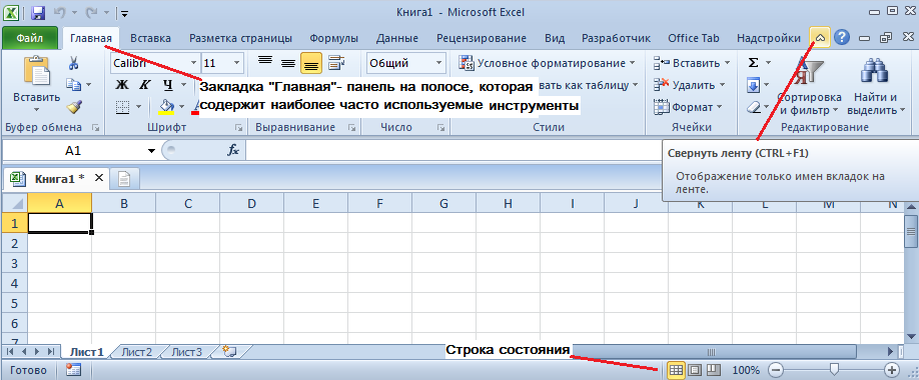Open Найти и выделить binoculars
The image size is (919, 380).
click(x=875, y=86)
